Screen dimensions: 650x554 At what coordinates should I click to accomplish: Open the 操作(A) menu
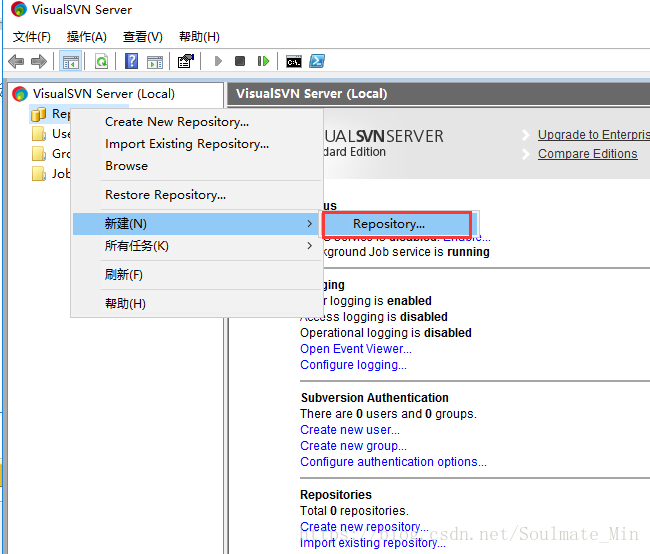87,37
